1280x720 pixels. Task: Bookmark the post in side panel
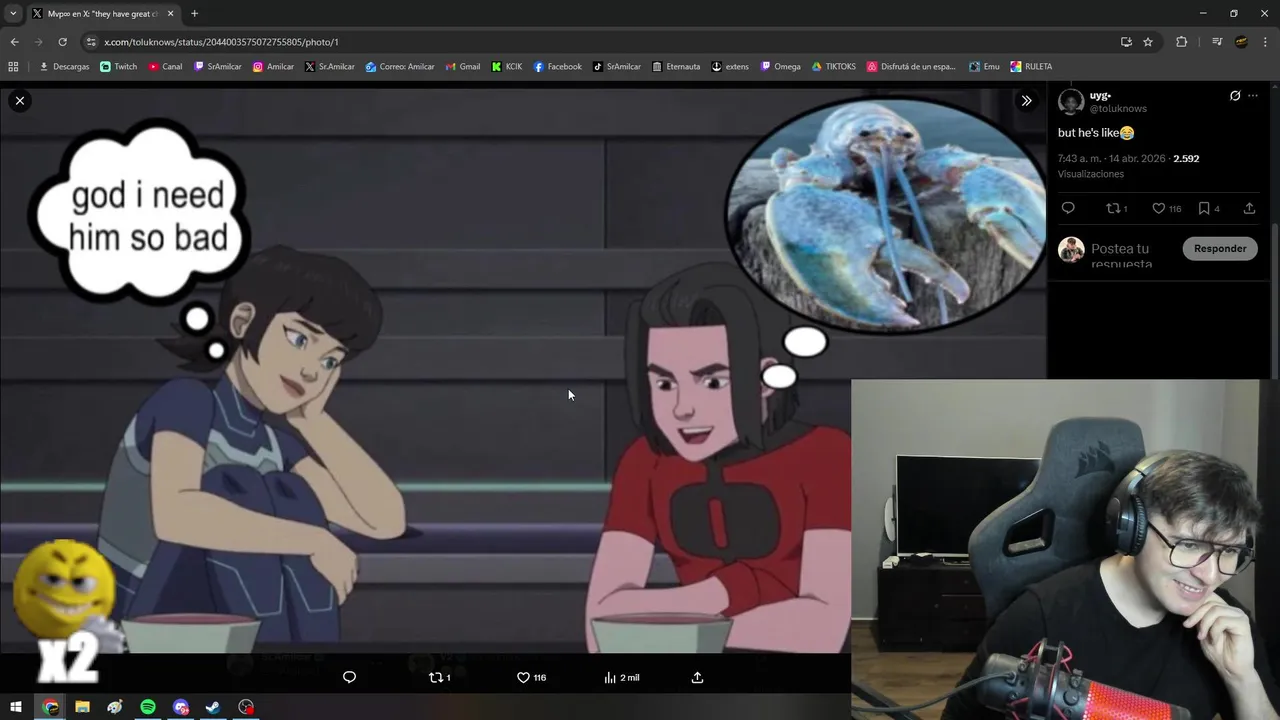click(x=1209, y=208)
